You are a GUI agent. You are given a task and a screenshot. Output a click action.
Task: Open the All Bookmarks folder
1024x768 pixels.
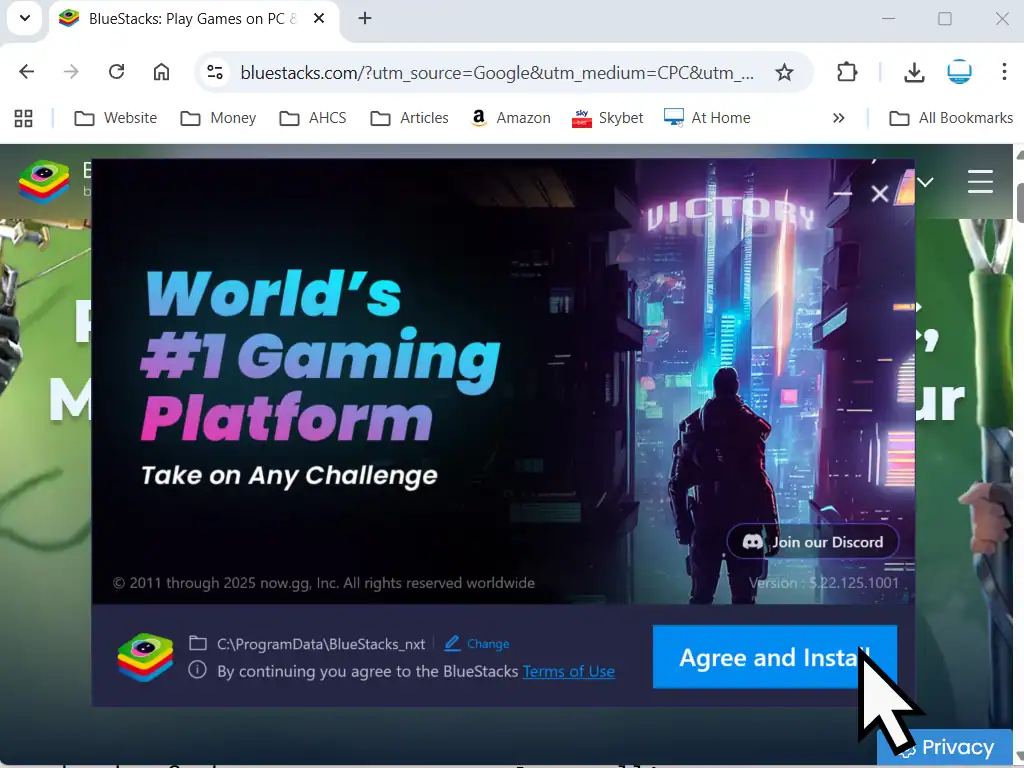point(951,118)
